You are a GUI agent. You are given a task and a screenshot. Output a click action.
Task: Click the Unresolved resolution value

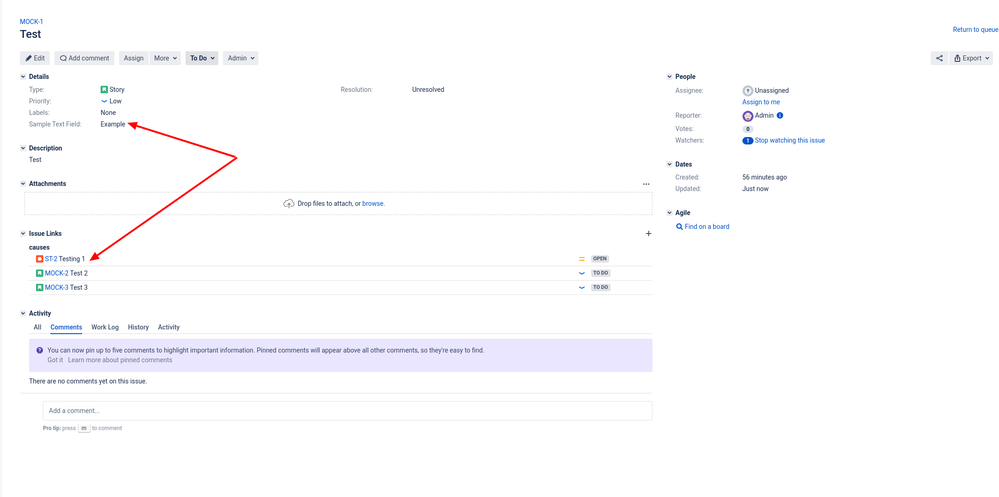[x=428, y=90]
